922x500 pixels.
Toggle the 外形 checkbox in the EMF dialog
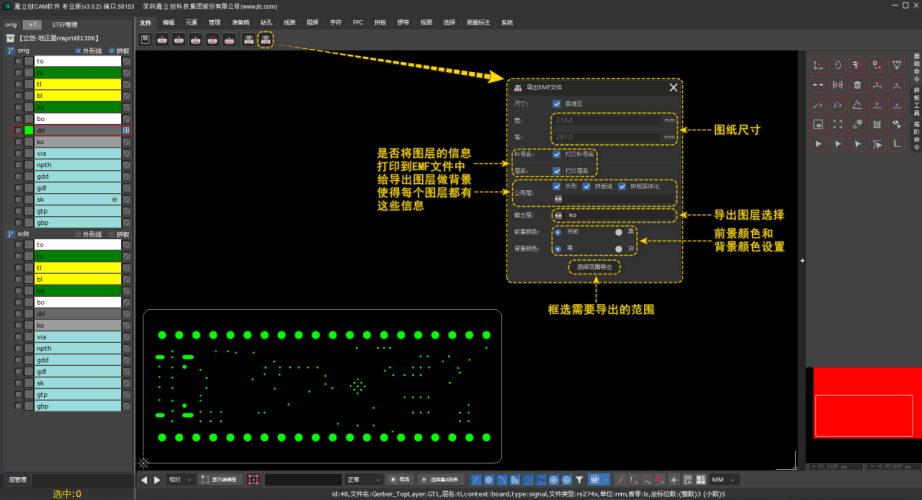click(x=556, y=186)
